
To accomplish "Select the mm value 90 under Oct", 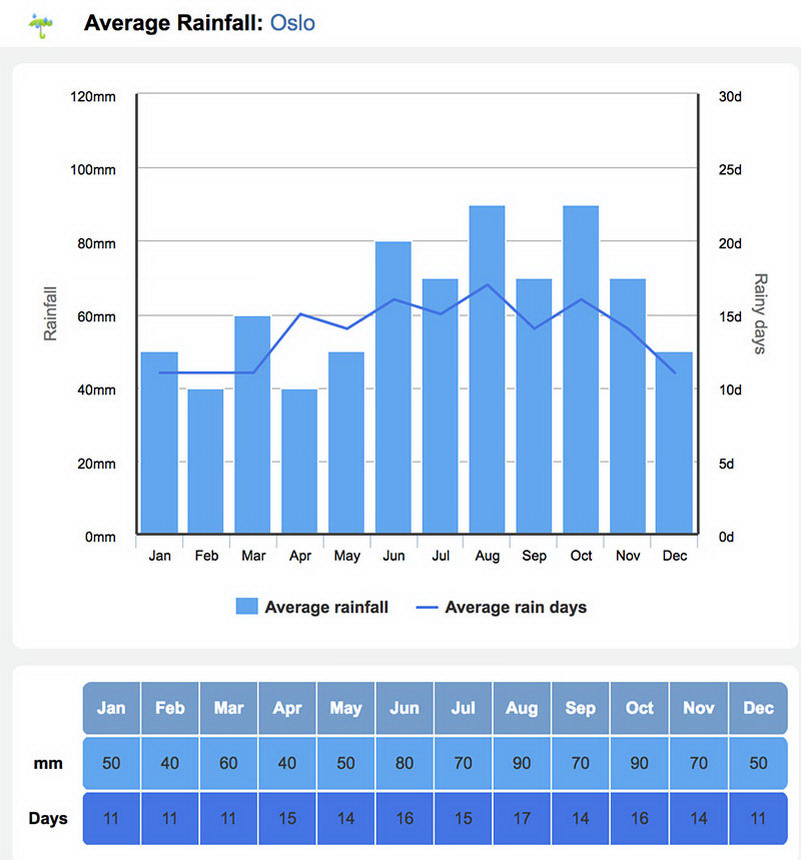I will [640, 763].
